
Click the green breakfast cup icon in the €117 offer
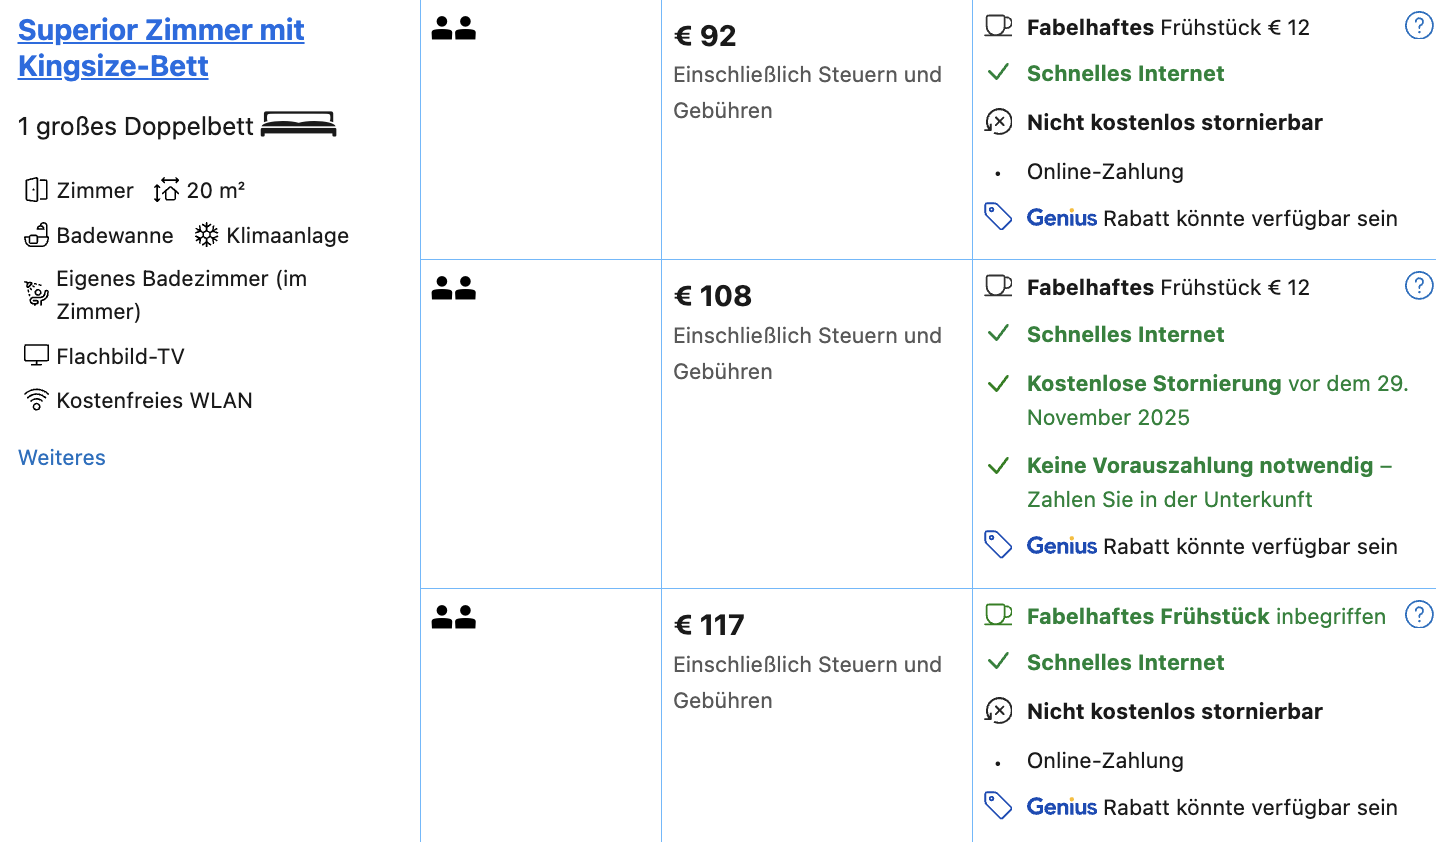pos(998,615)
